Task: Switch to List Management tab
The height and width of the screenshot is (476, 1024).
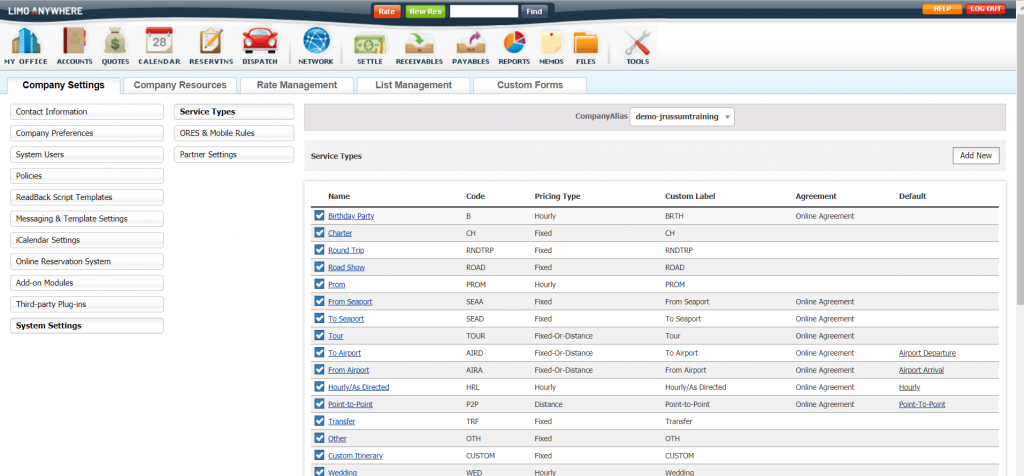Action: [x=413, y=85]
